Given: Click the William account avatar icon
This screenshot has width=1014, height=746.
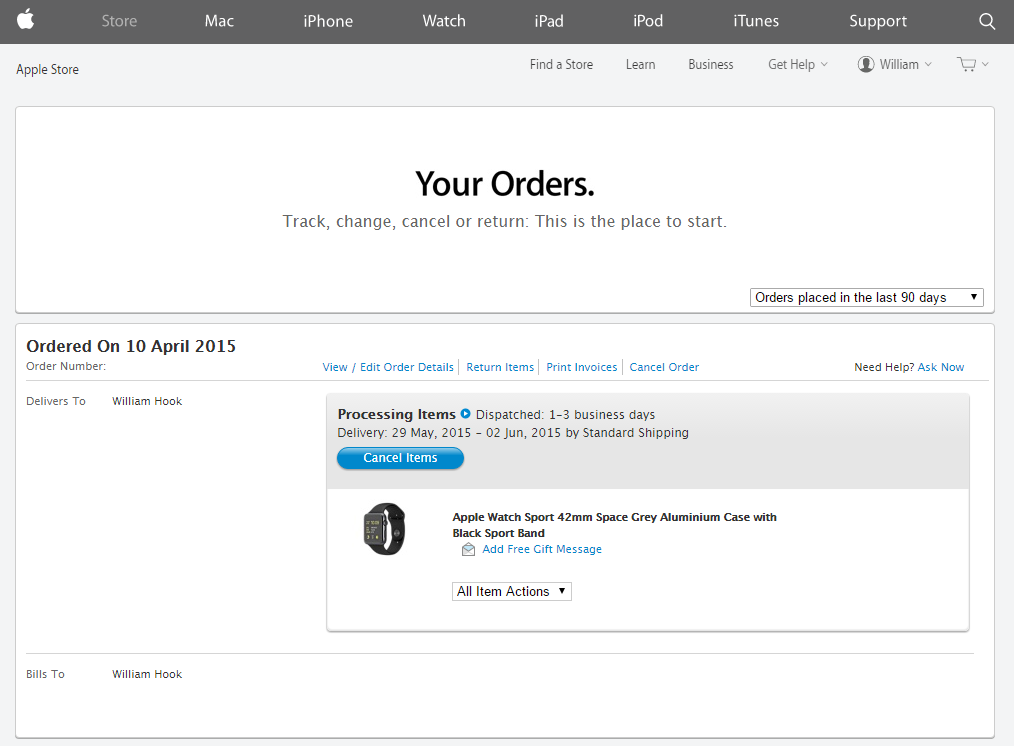Looking at the screenshot, I should (866, 65).
